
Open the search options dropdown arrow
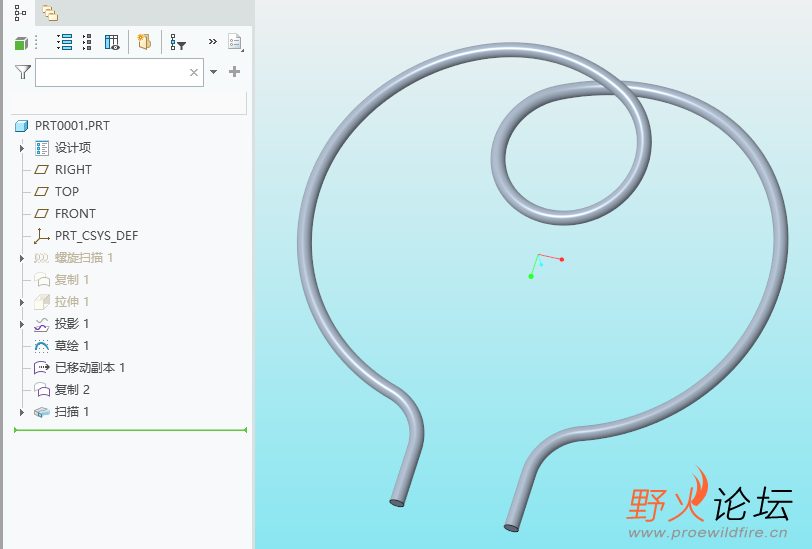tap(213, 72)
